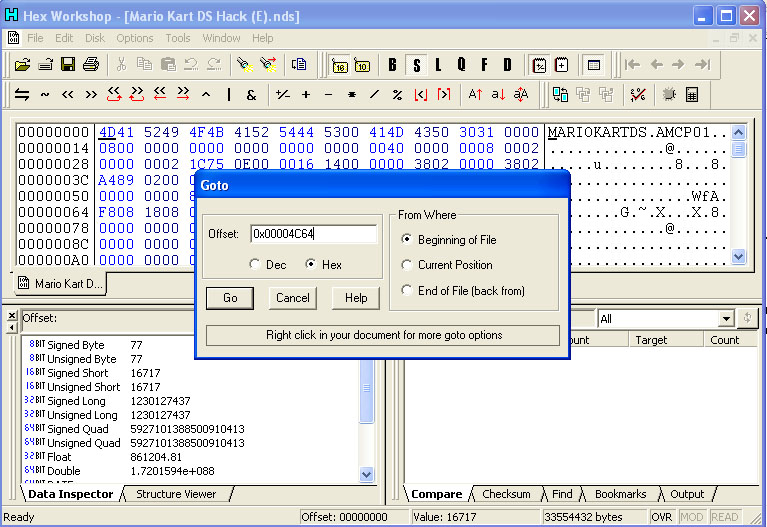Click the byte flip swap arrows icon

[x=22, y=94]
